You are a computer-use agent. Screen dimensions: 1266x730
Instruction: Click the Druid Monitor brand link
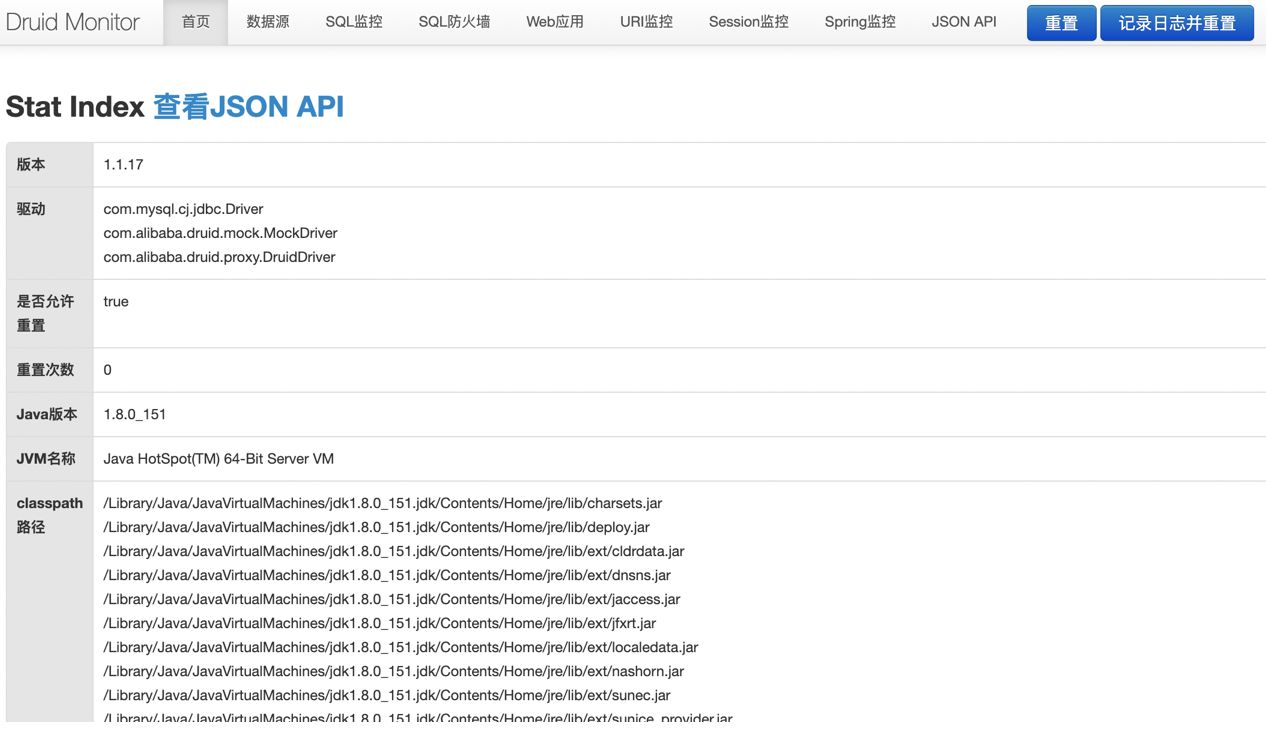tap(72, 21)
